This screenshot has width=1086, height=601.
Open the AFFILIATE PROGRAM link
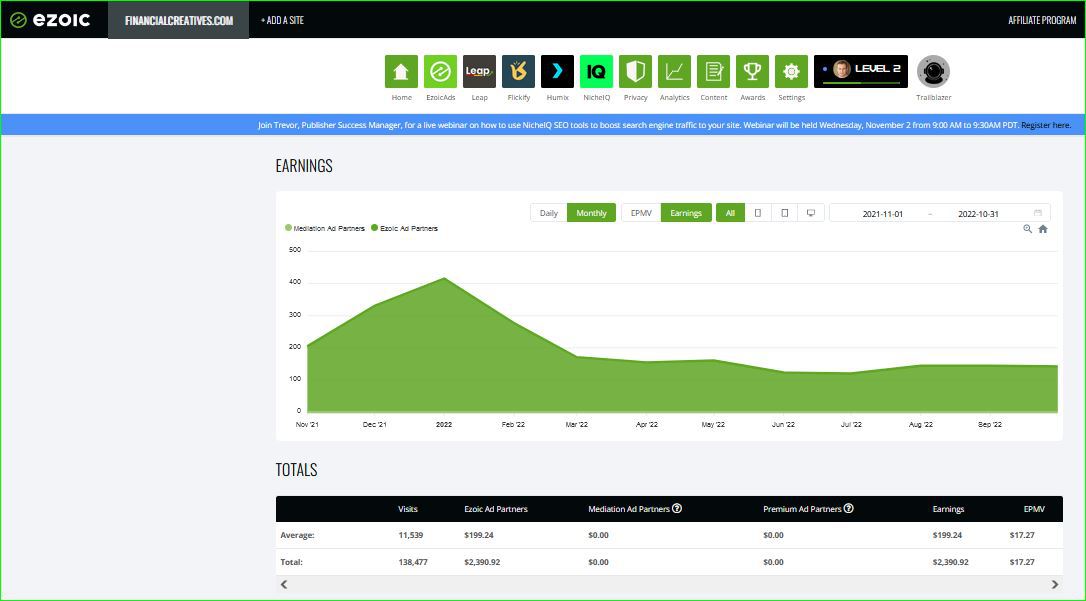coord(1042,20)
